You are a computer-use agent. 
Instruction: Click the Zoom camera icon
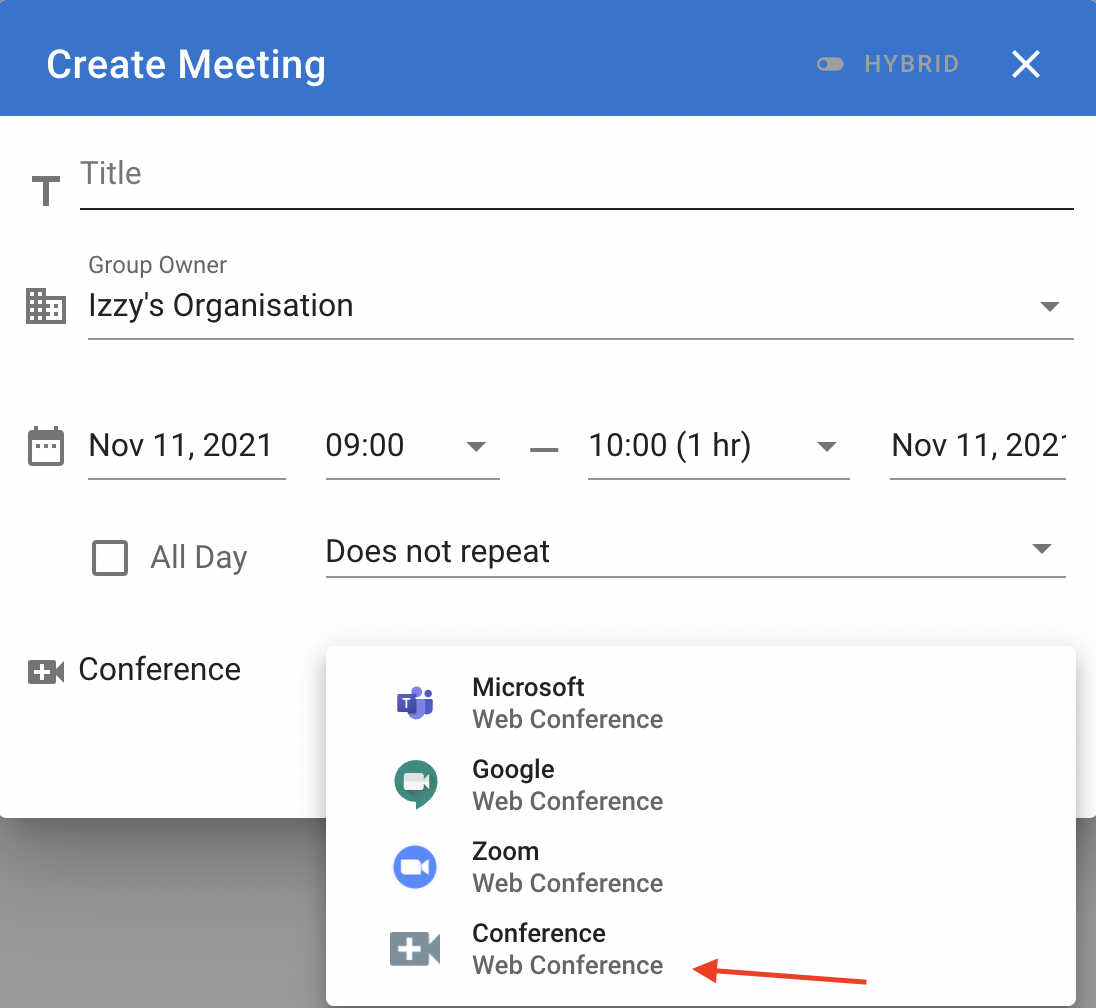(415, 867)
